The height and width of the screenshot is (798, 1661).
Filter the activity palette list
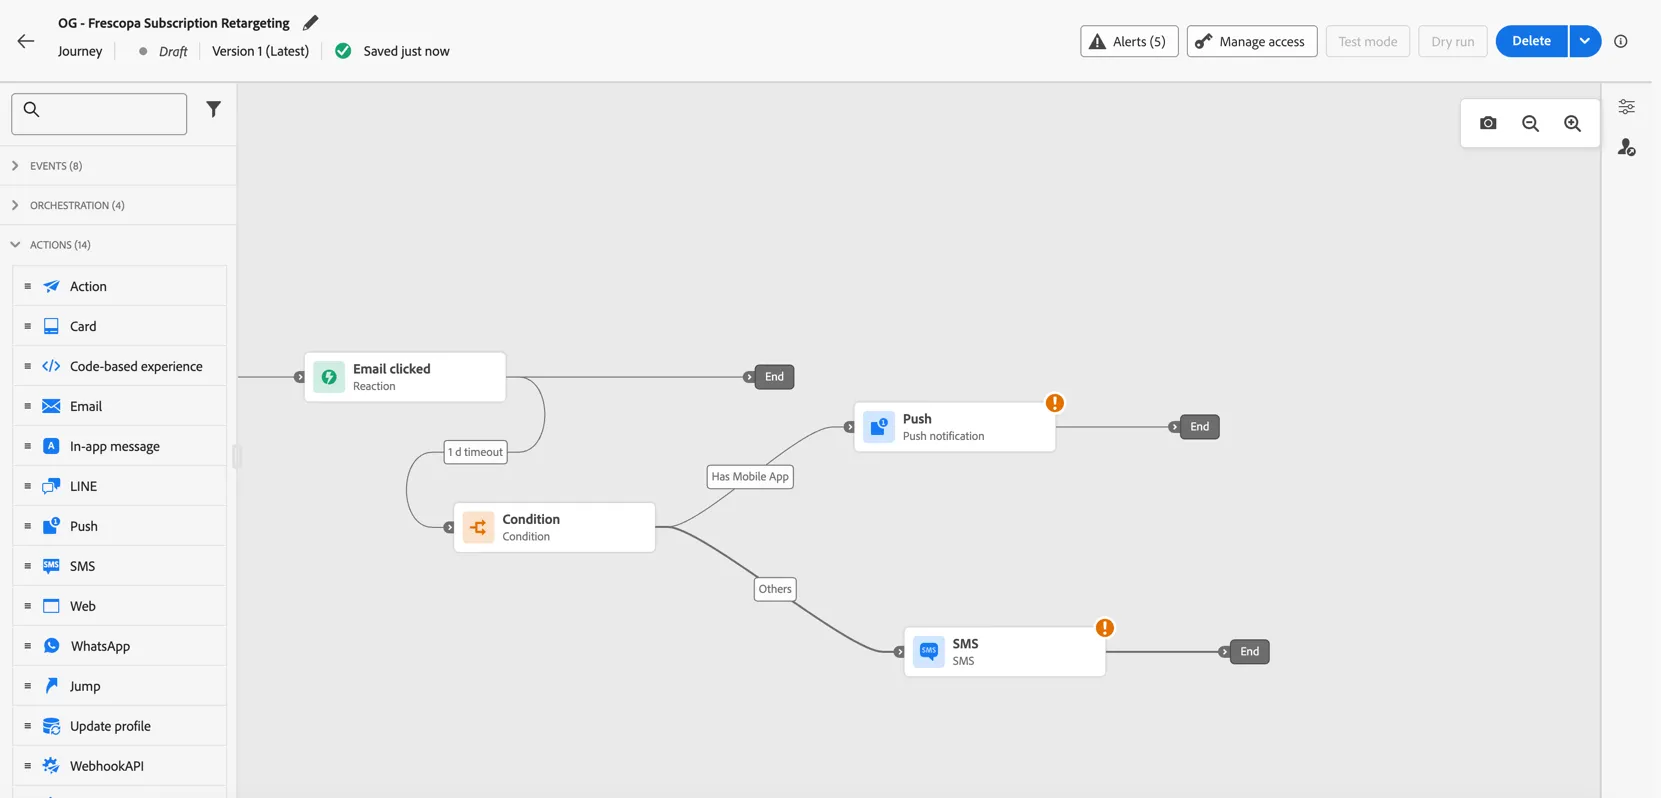click(213, 109)
